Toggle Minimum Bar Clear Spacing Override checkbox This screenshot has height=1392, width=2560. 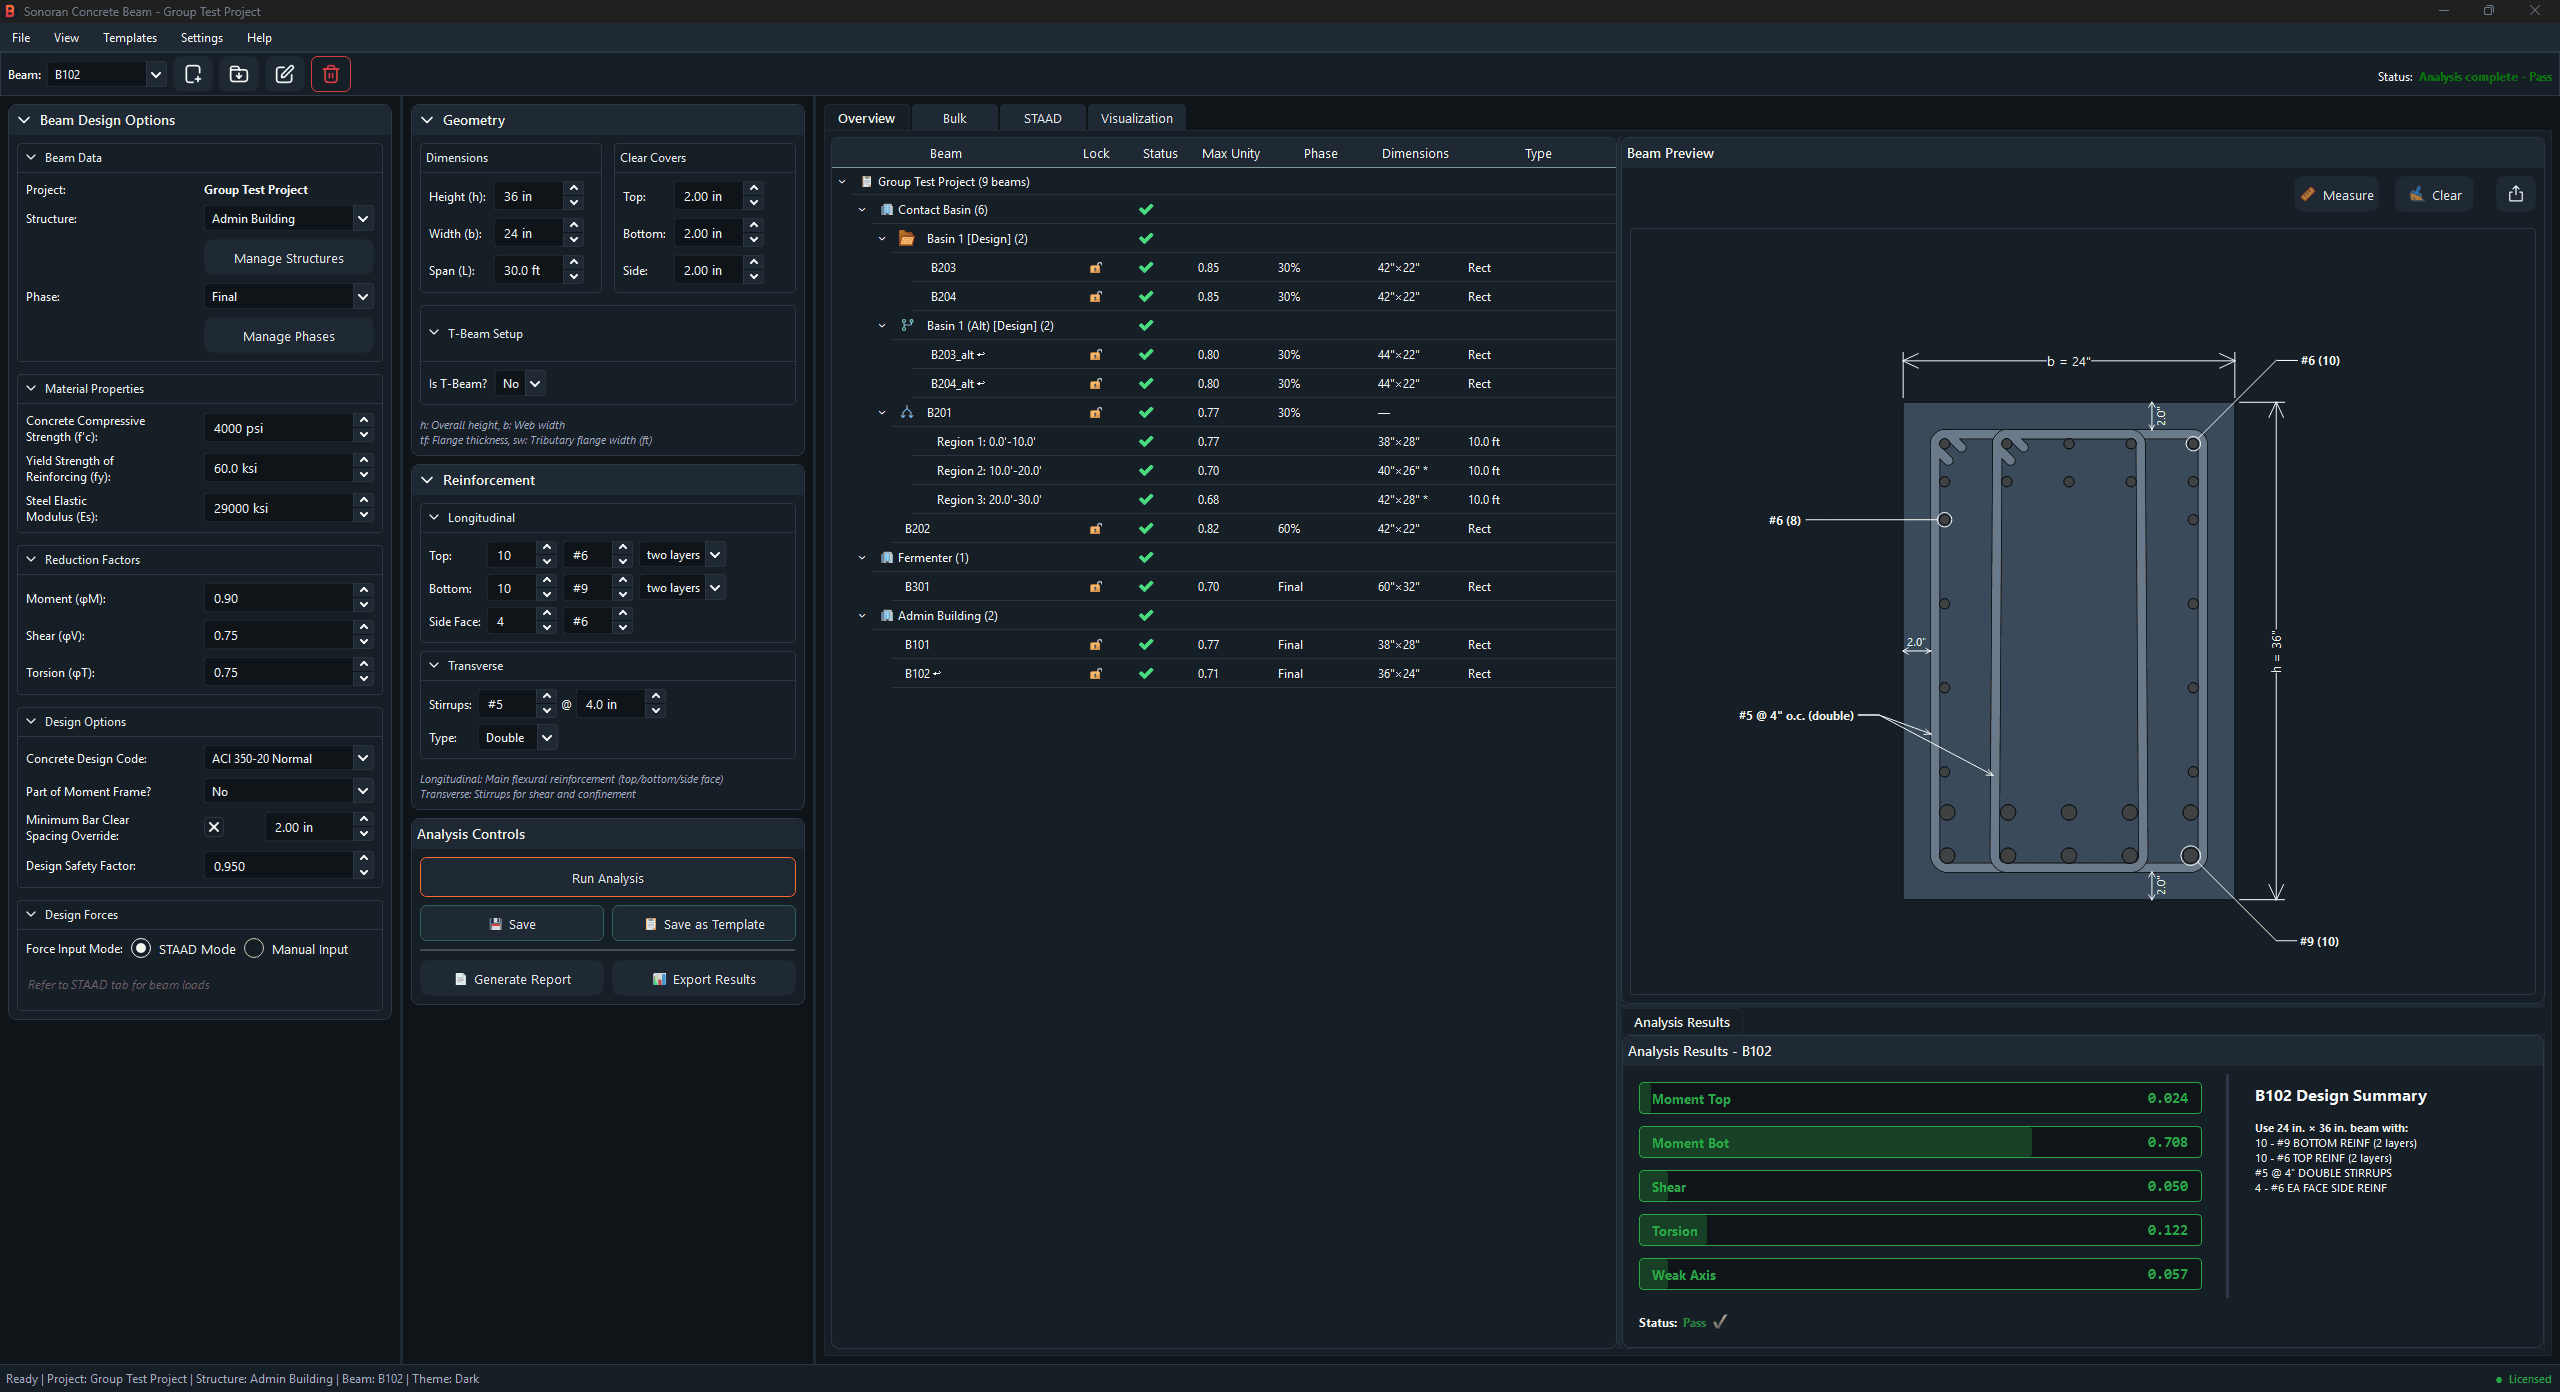[x=214, y=827]
